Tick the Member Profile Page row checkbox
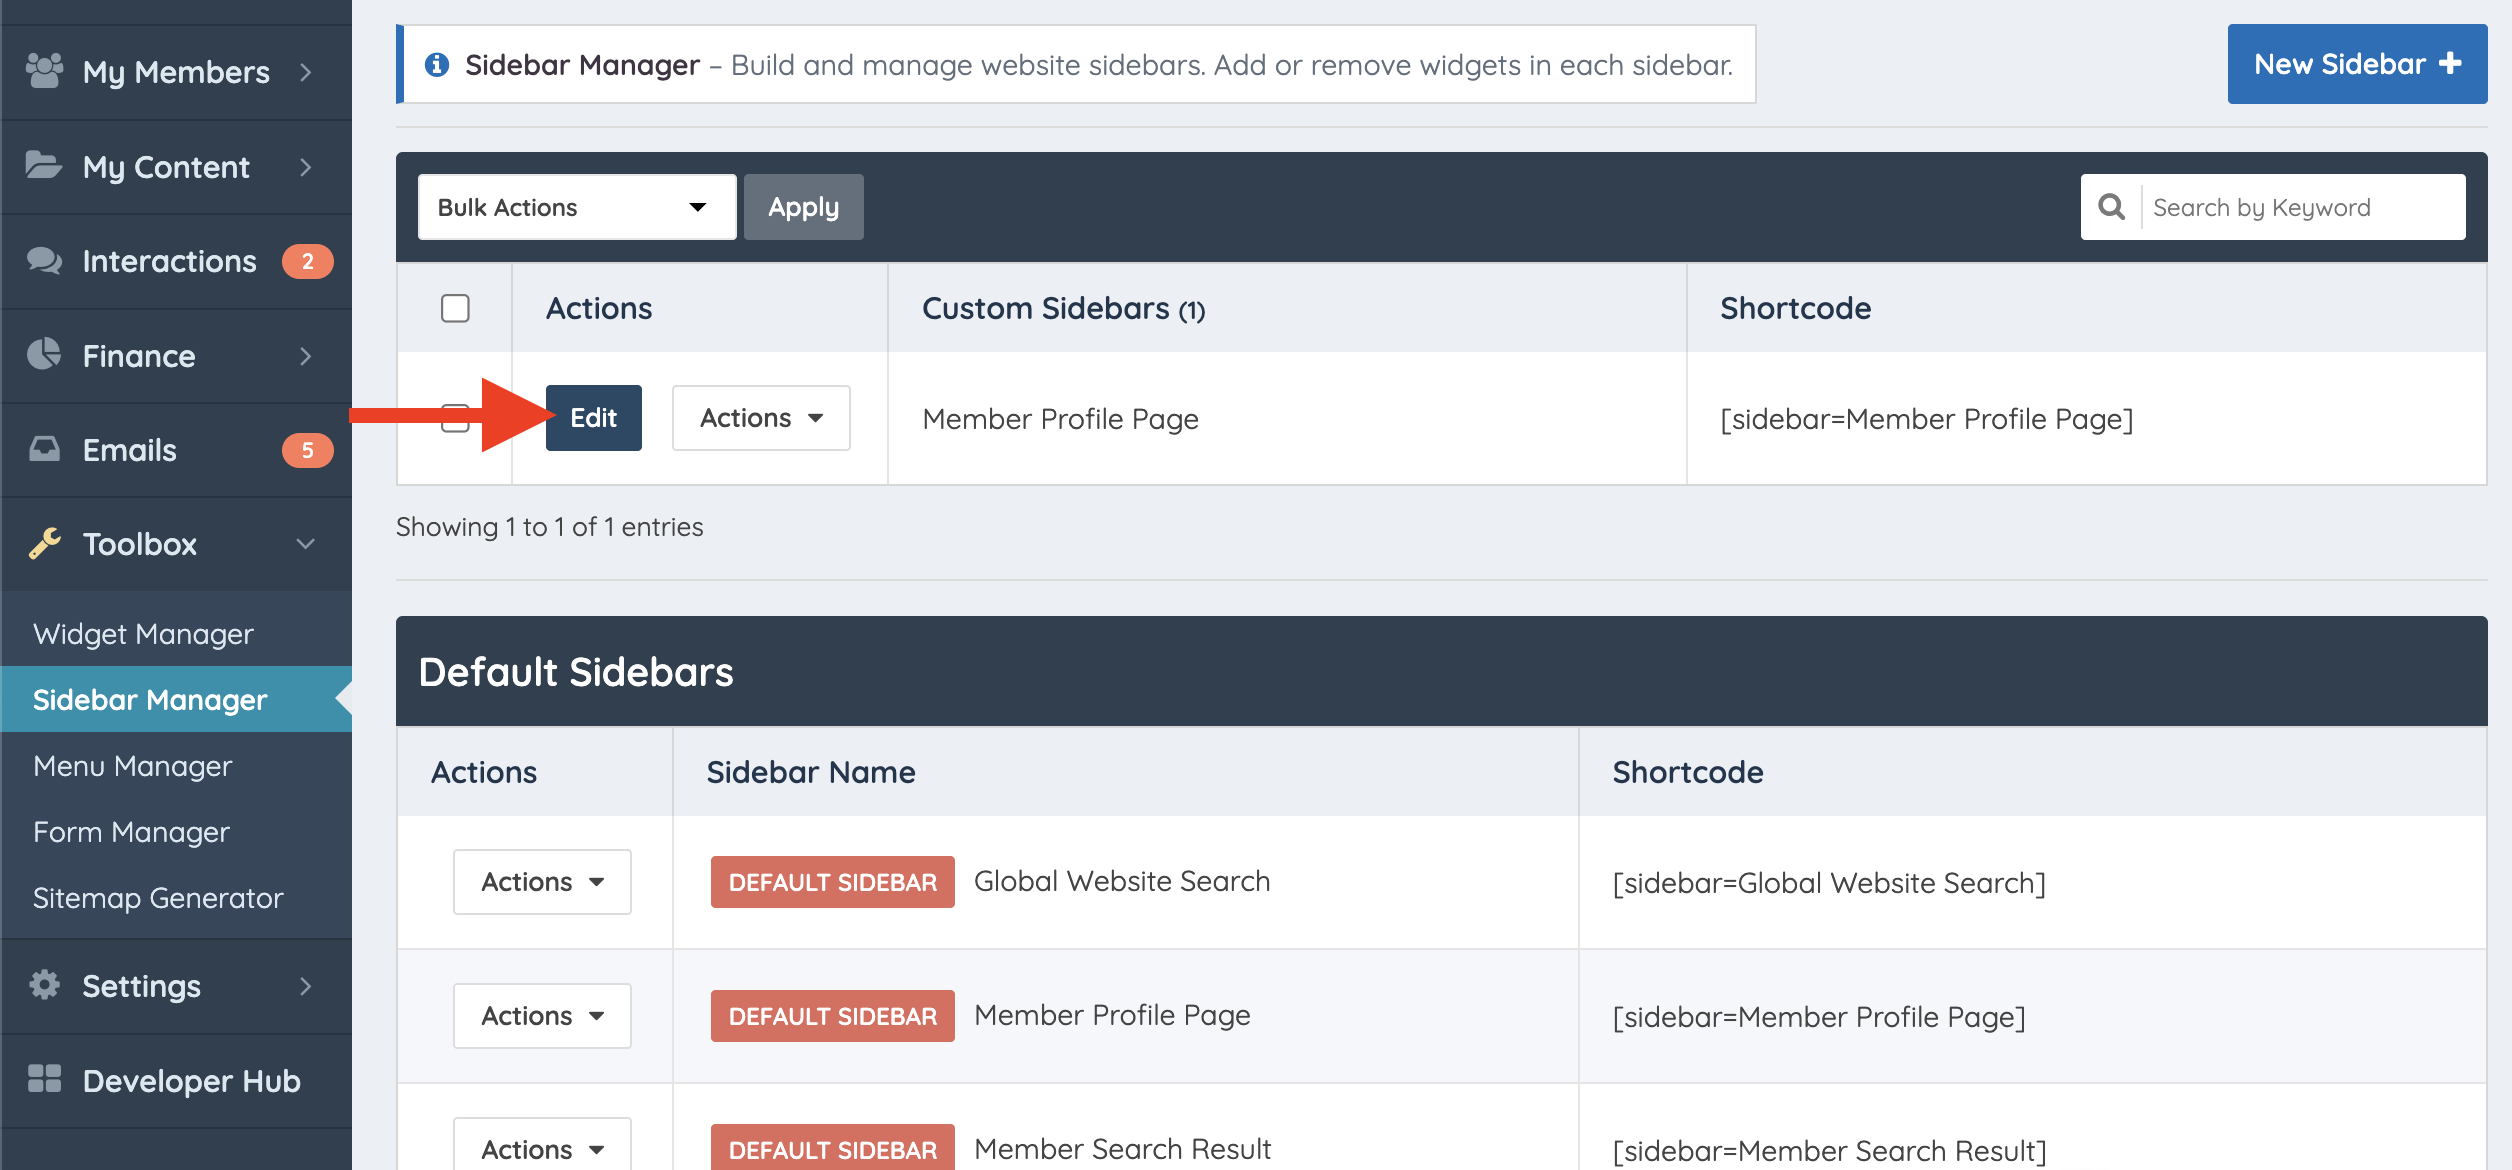 (455, 418)
